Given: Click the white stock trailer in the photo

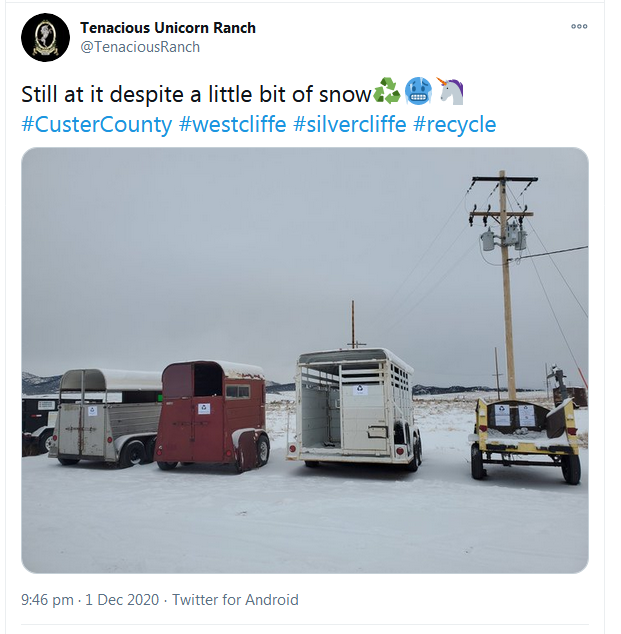Looking at the screenshot, I should pyautogui.click(x=354, y=408).
